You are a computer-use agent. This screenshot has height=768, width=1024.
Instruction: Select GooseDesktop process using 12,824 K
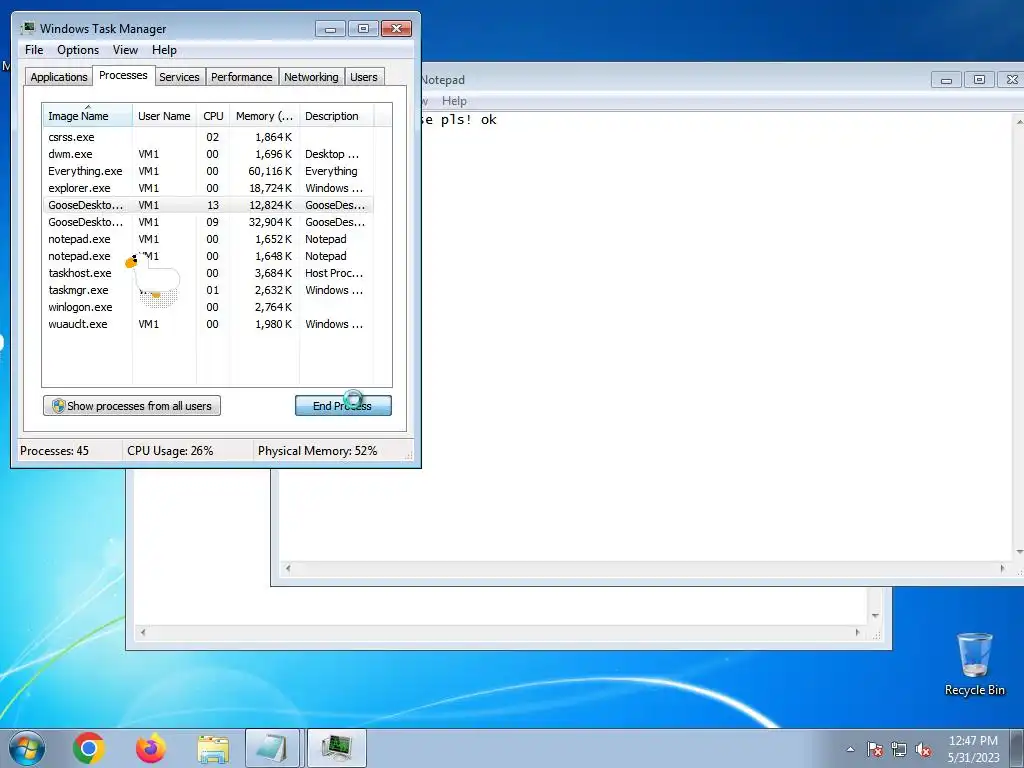208,205
